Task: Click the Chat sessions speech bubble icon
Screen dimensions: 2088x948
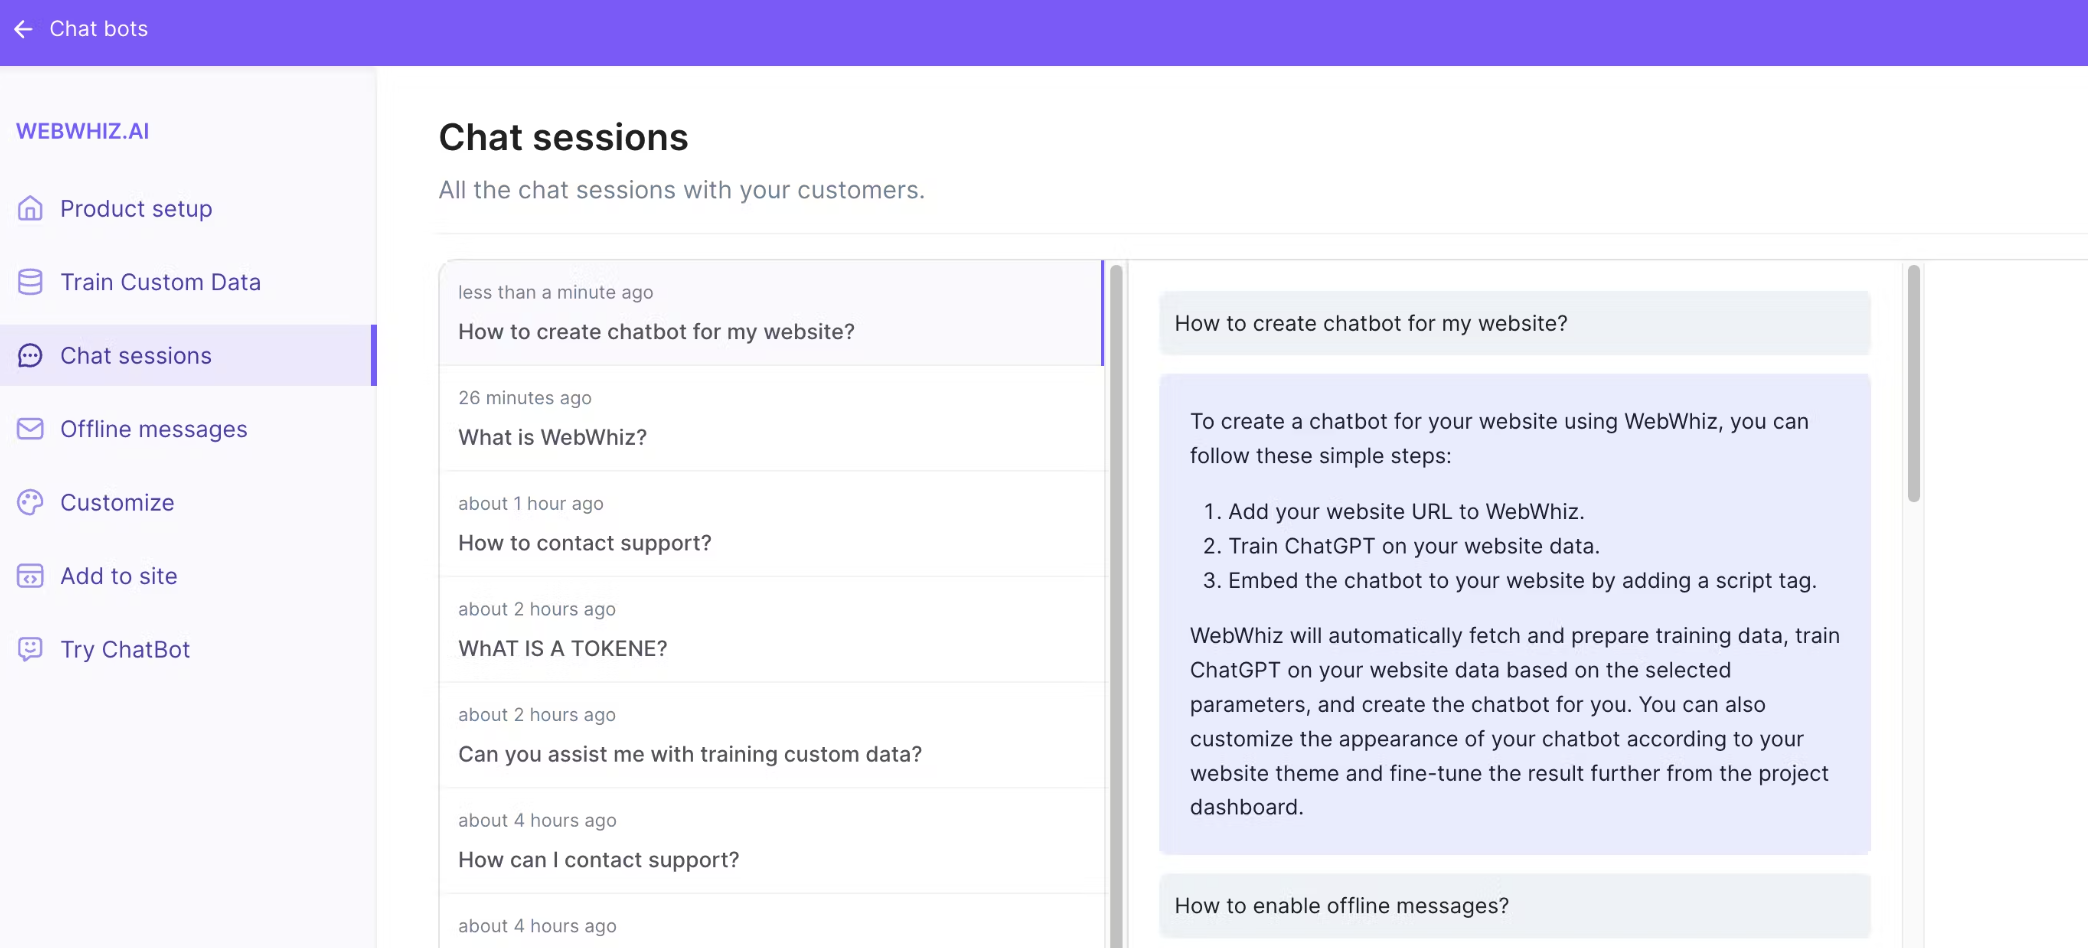Action: pos(31,356)
